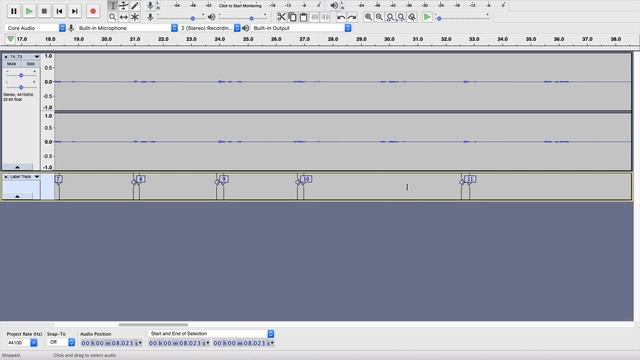This screenshot has width=640, height=360.
Task: Click Silence audio selection icon
Action: click(x=325, y=17)
